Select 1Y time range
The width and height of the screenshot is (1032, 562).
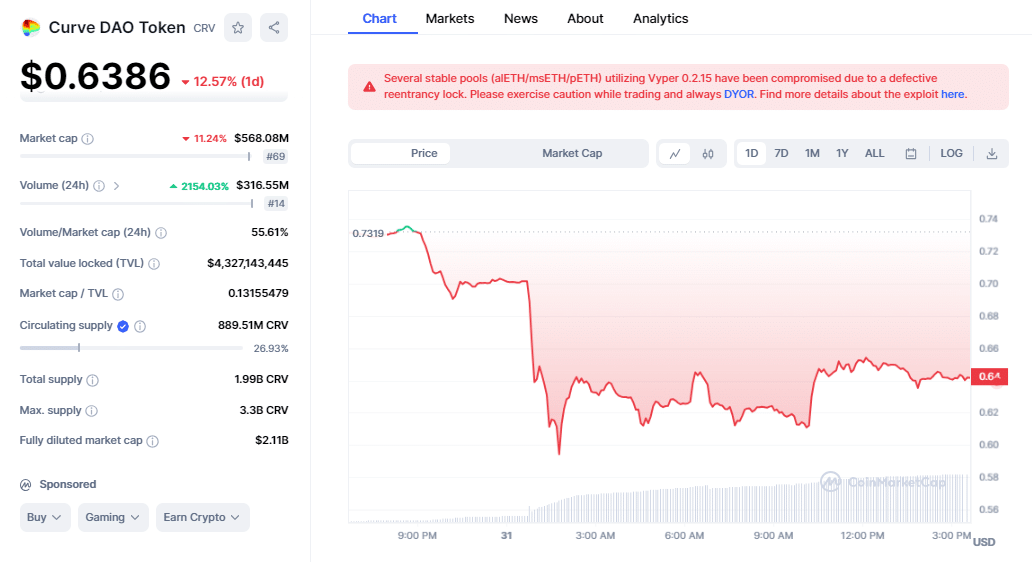[x=842, y=153]
